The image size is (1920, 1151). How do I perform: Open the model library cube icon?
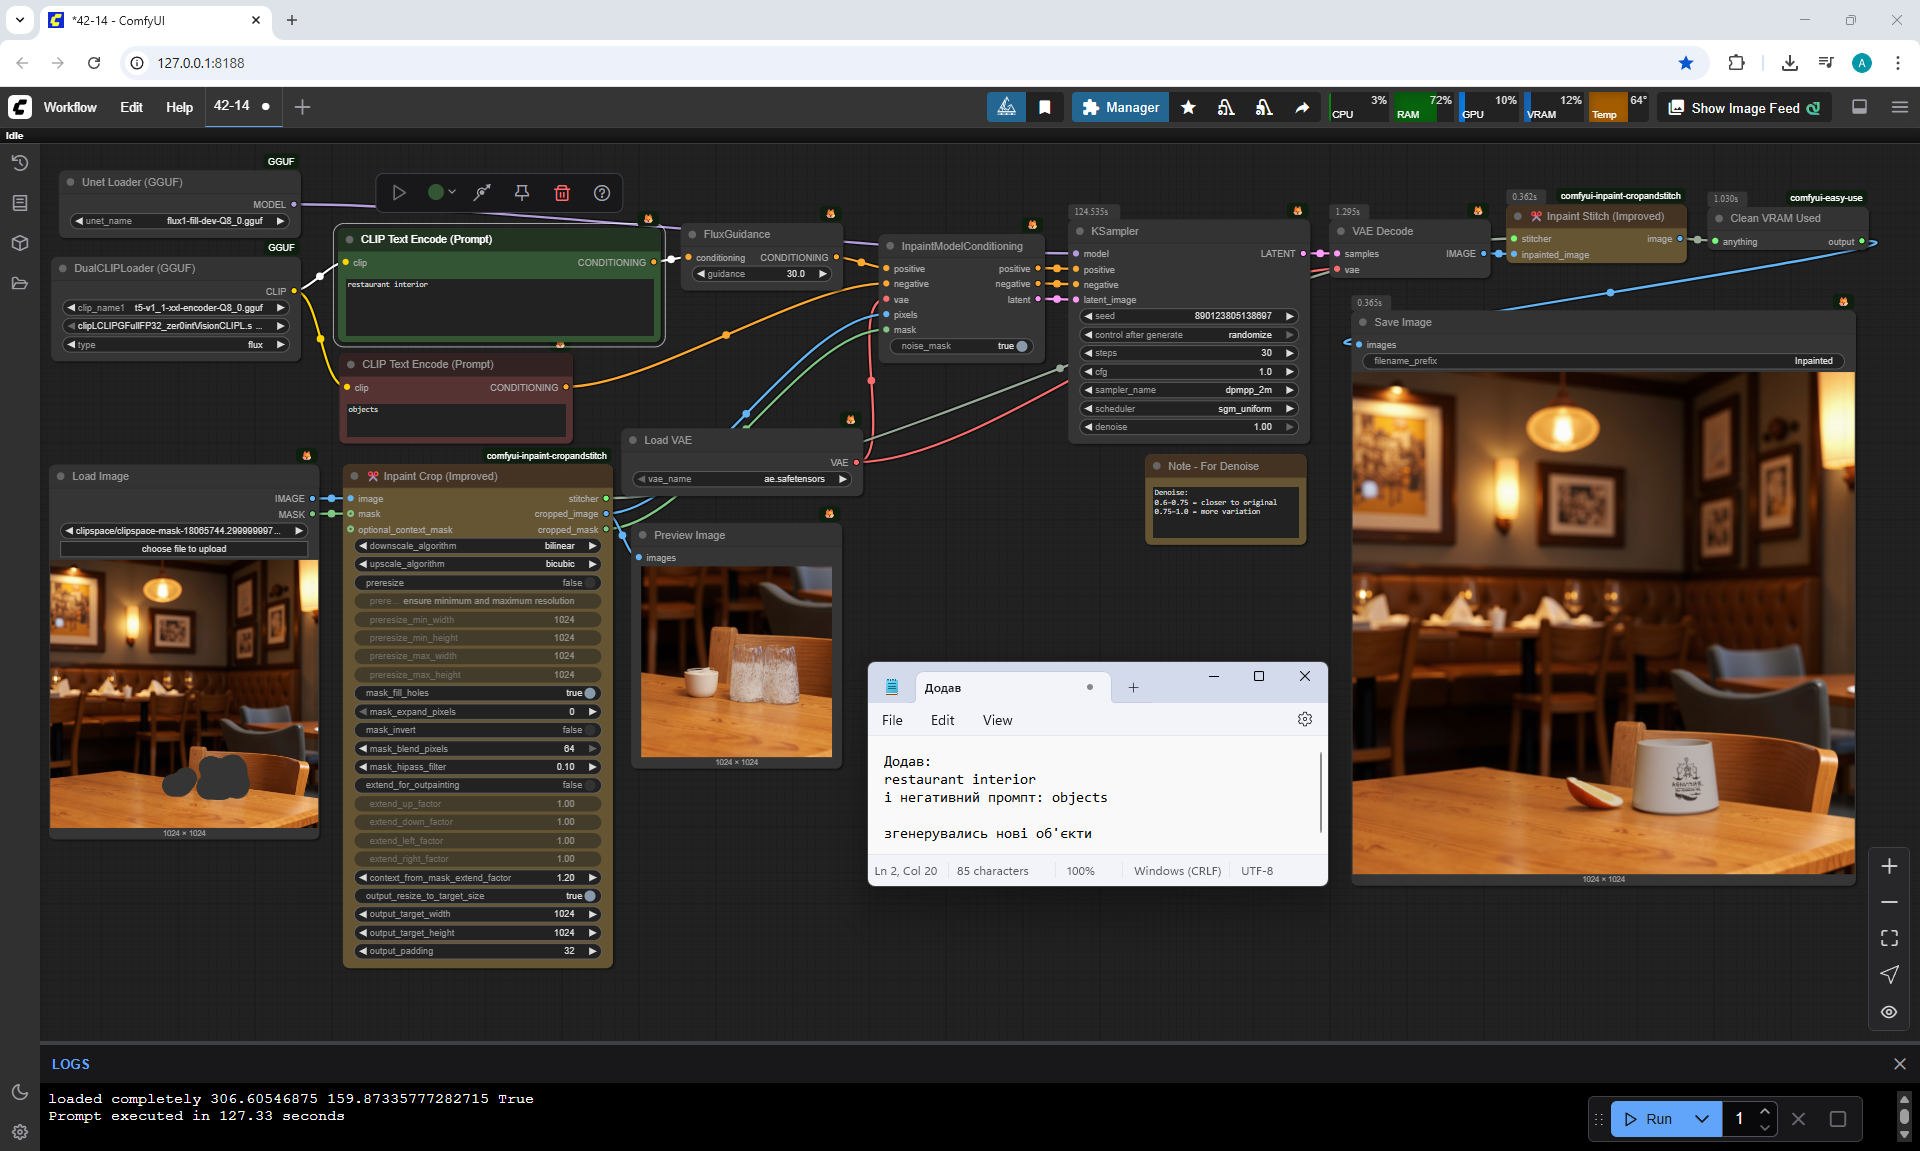[19, 243]
